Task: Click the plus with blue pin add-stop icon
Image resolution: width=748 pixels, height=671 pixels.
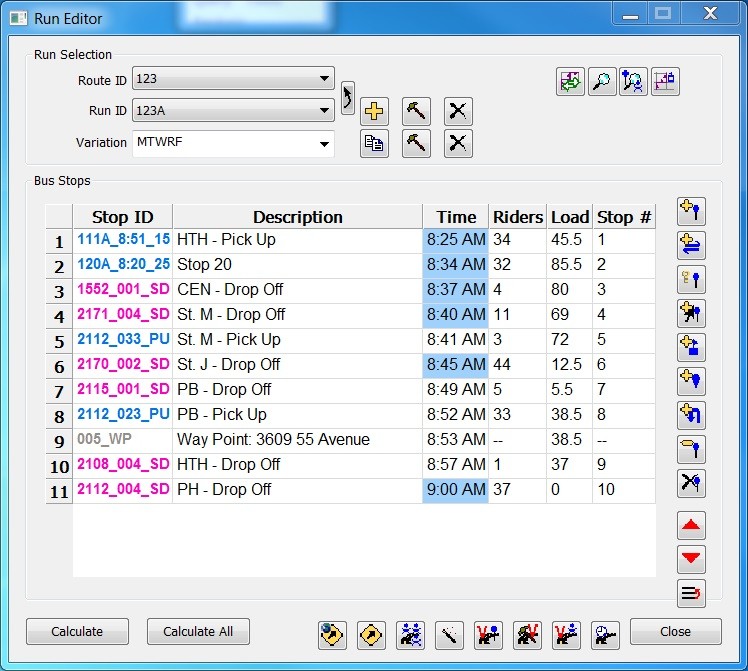Action: click(x=691, y=211)
